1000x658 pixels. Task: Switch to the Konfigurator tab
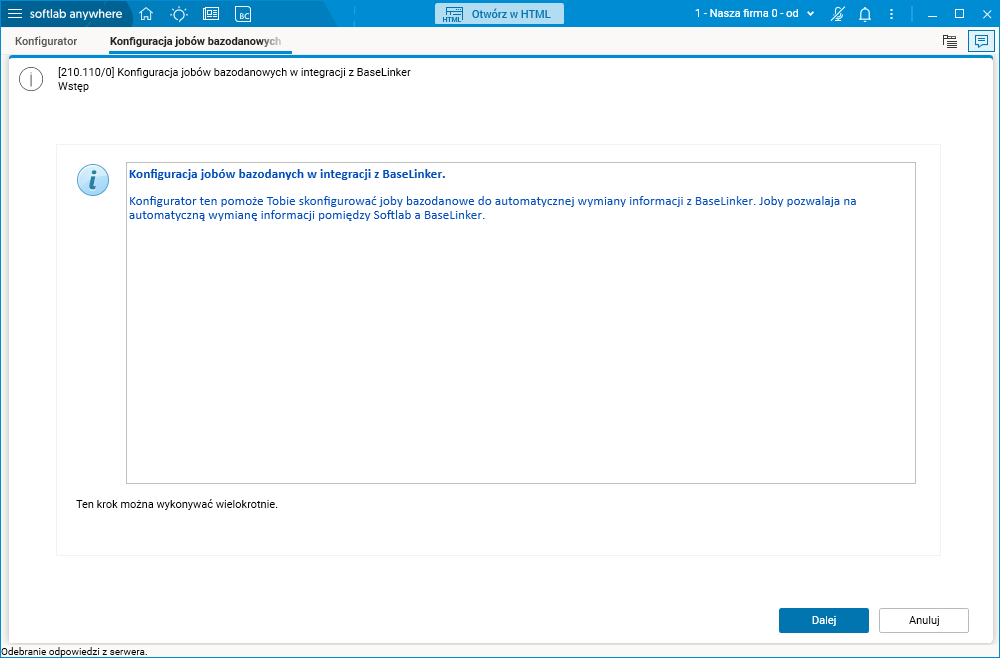point(46,41)
